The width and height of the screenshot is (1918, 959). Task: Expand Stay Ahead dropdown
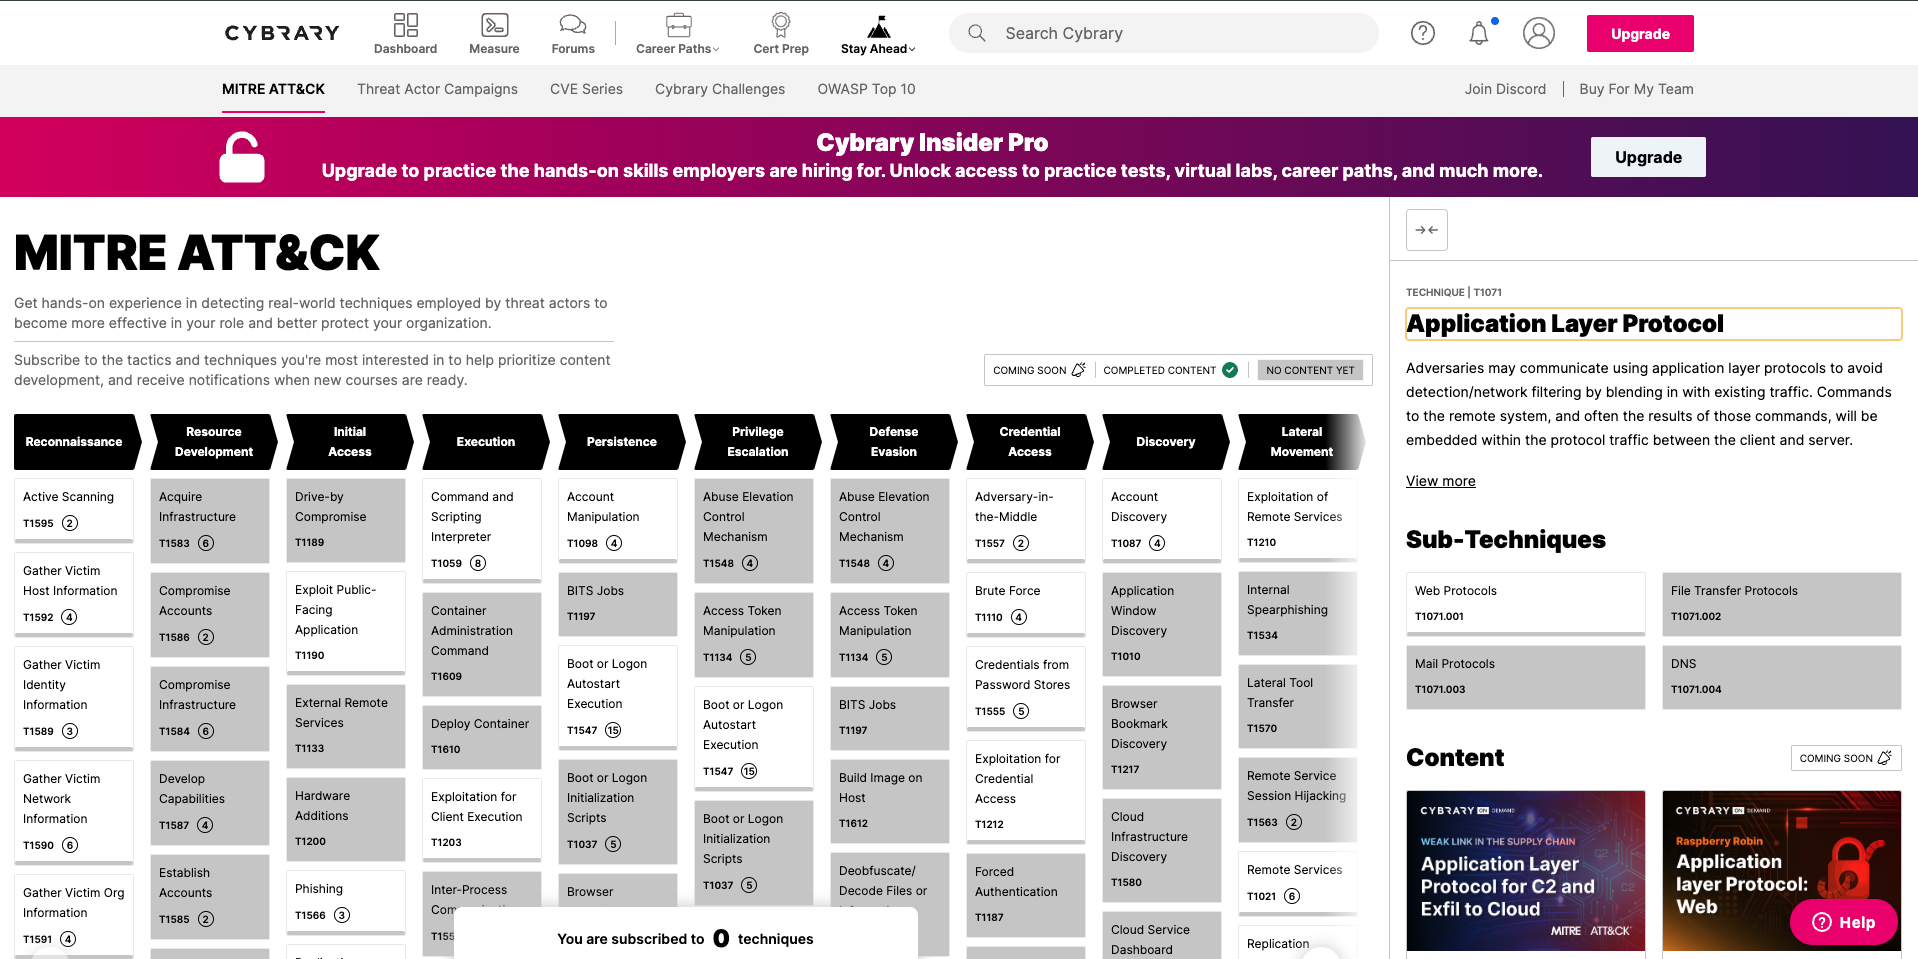coord(878,34)
